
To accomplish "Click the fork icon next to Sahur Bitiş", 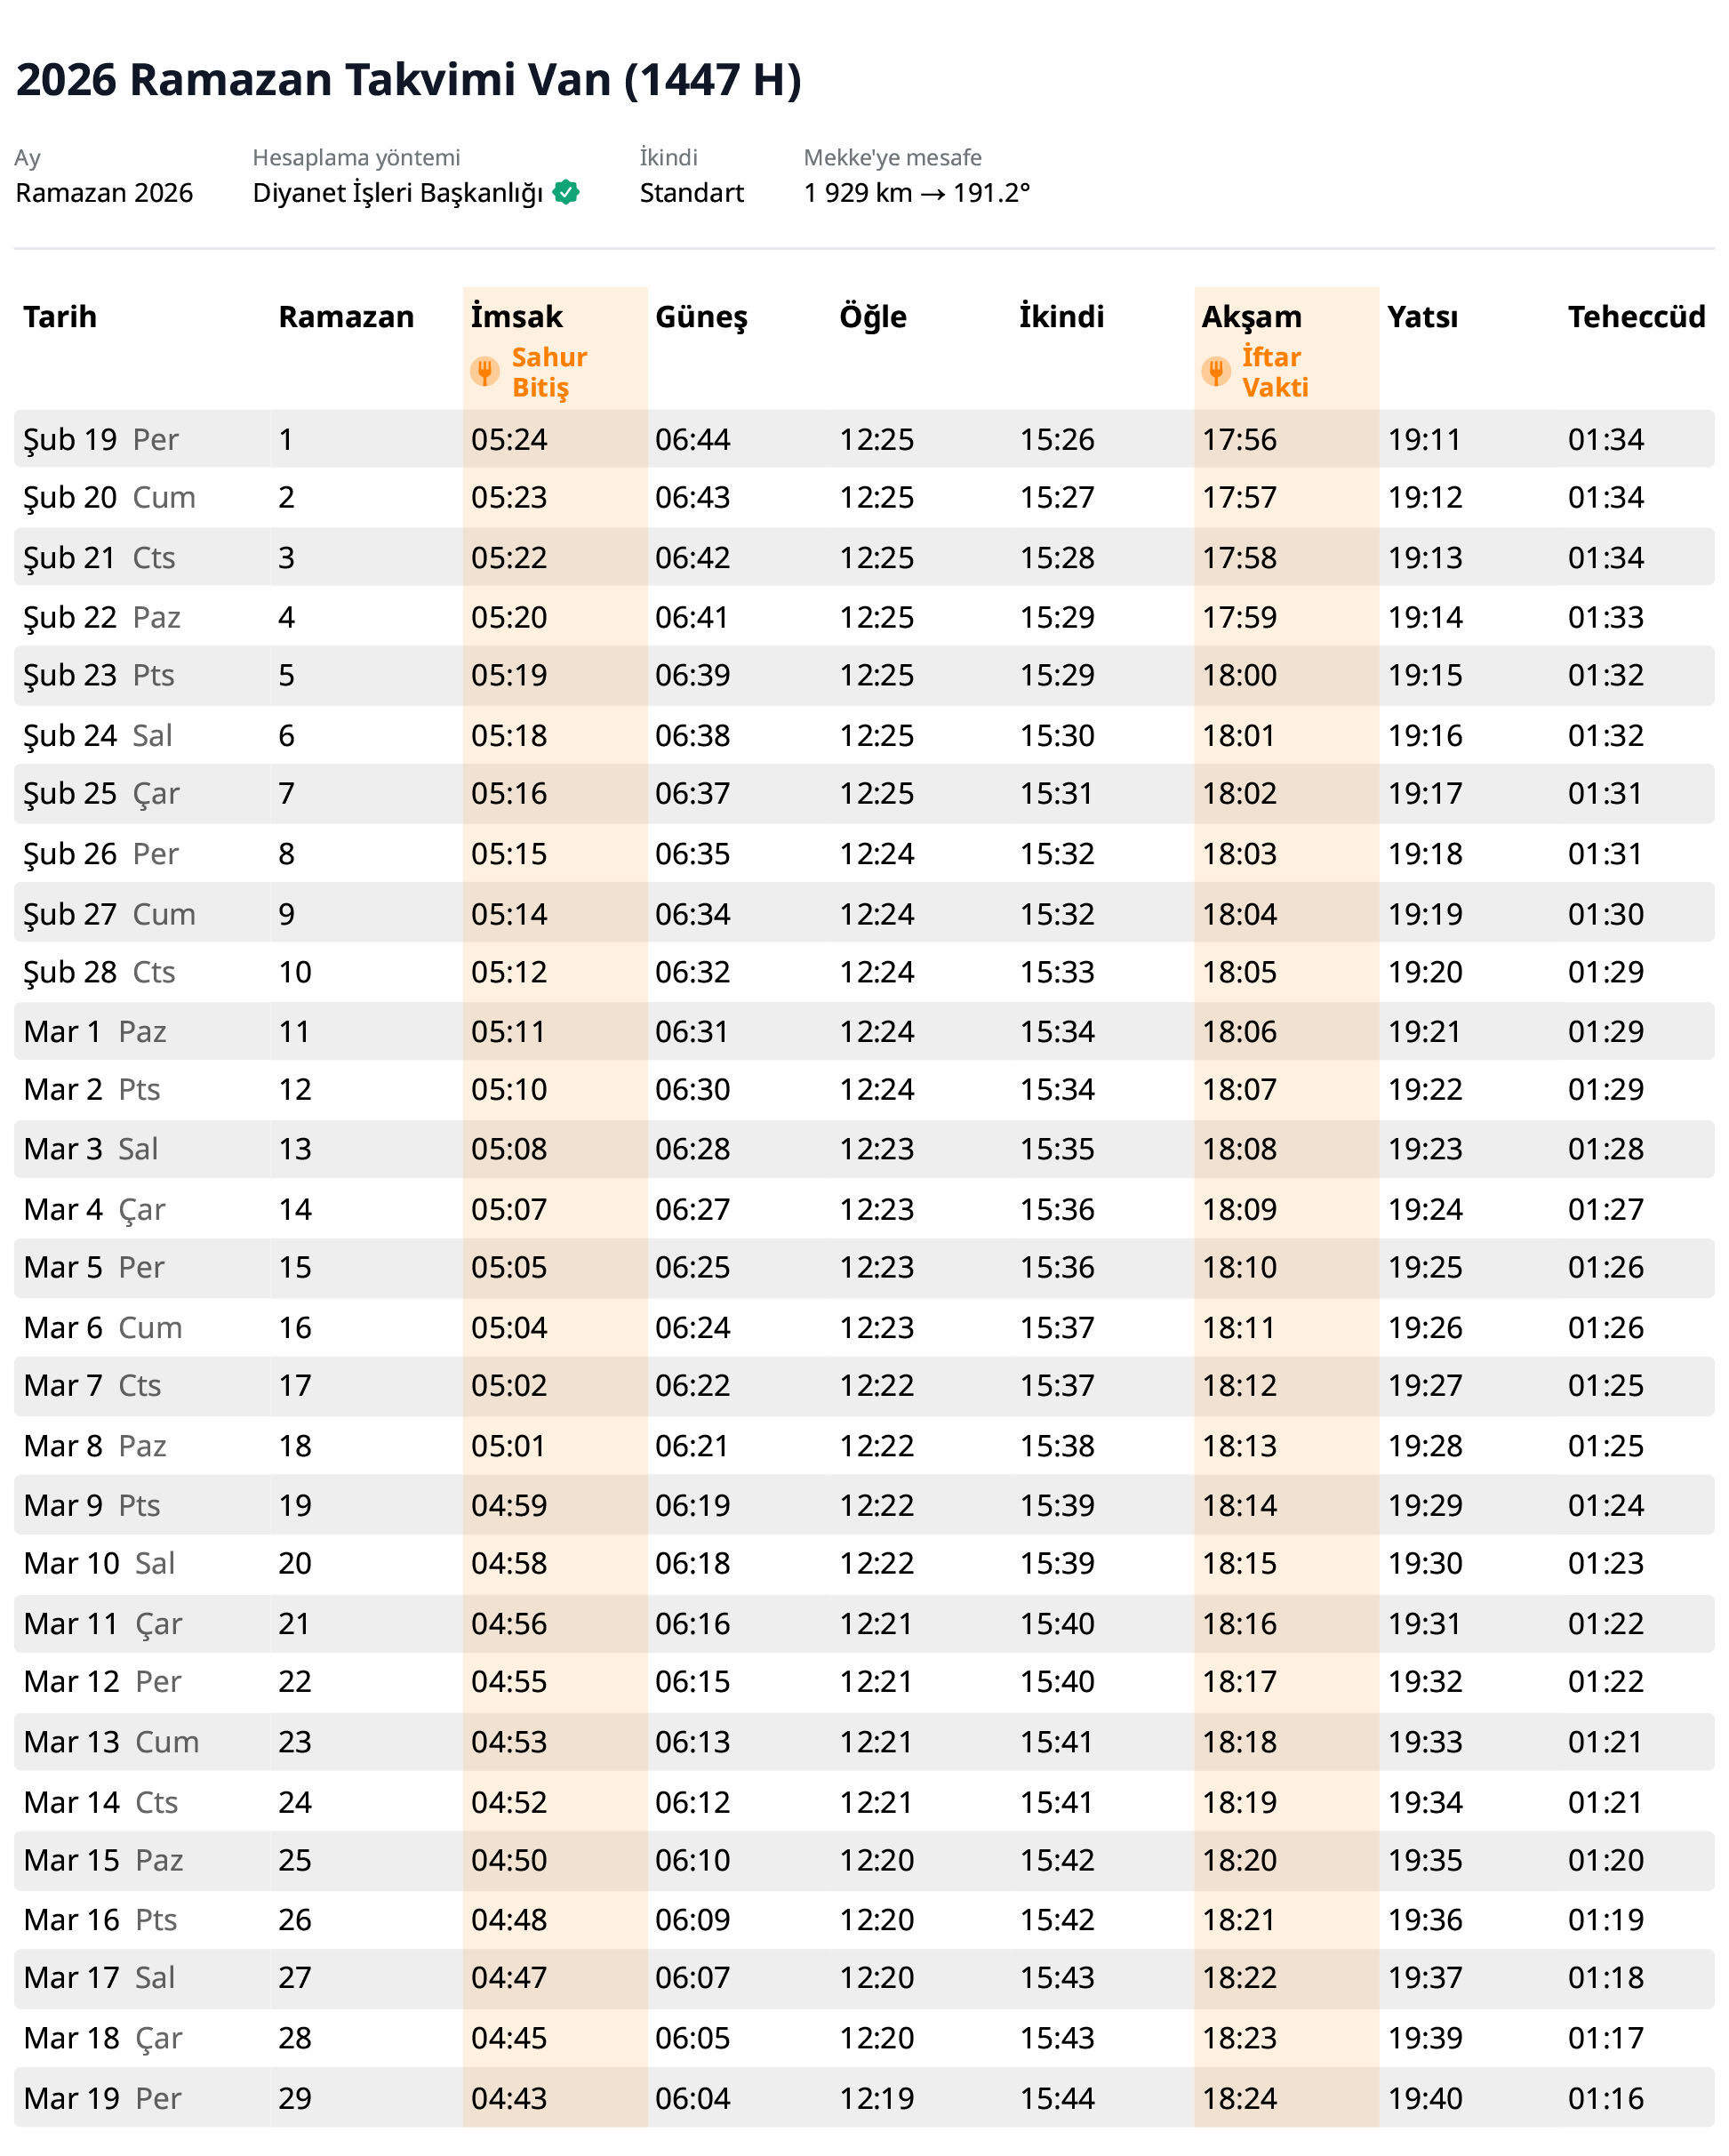I will 485,372.
